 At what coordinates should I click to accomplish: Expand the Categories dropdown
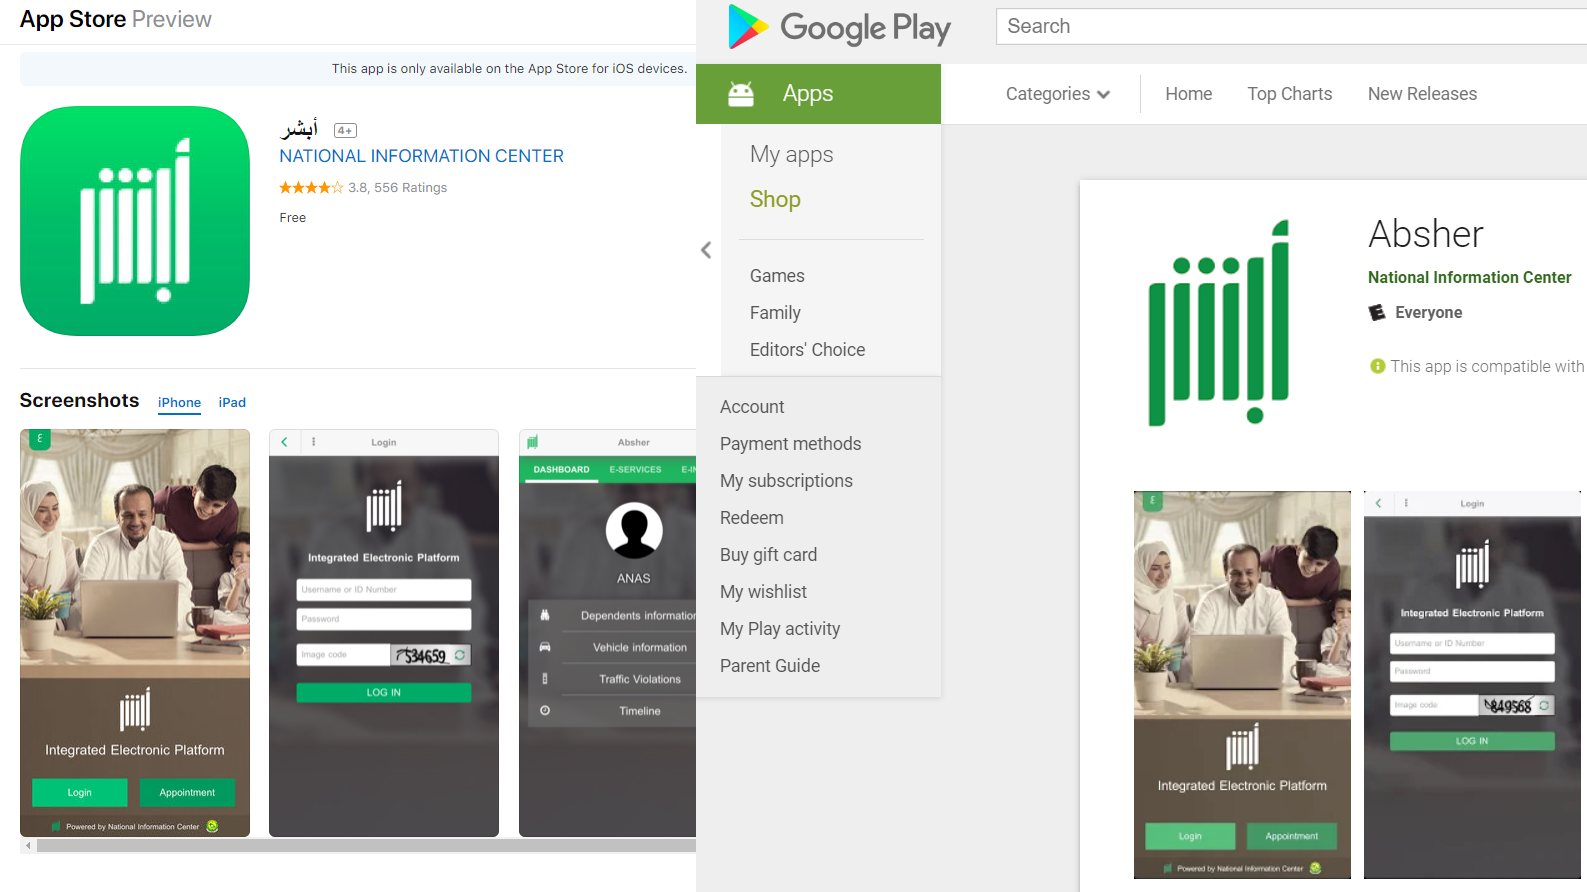click(x=1057, y=94)
